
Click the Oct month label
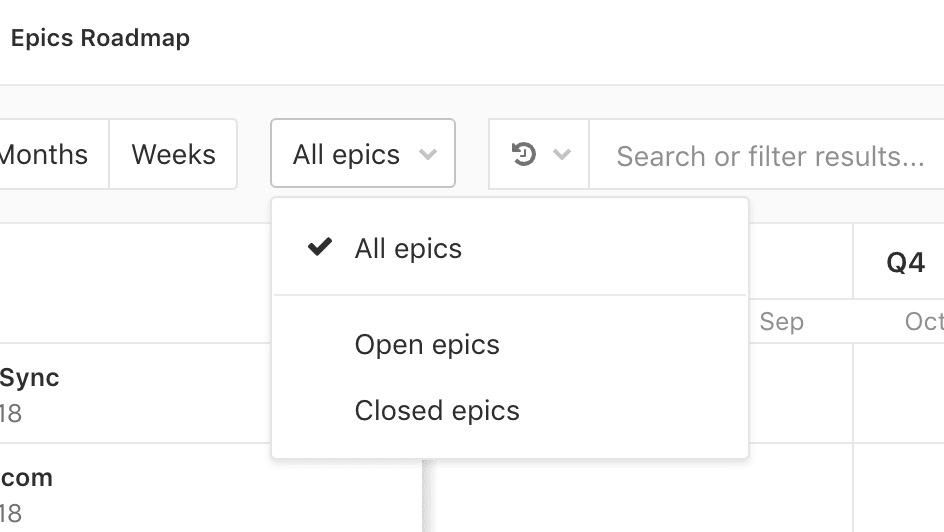(x=924, y=321)
